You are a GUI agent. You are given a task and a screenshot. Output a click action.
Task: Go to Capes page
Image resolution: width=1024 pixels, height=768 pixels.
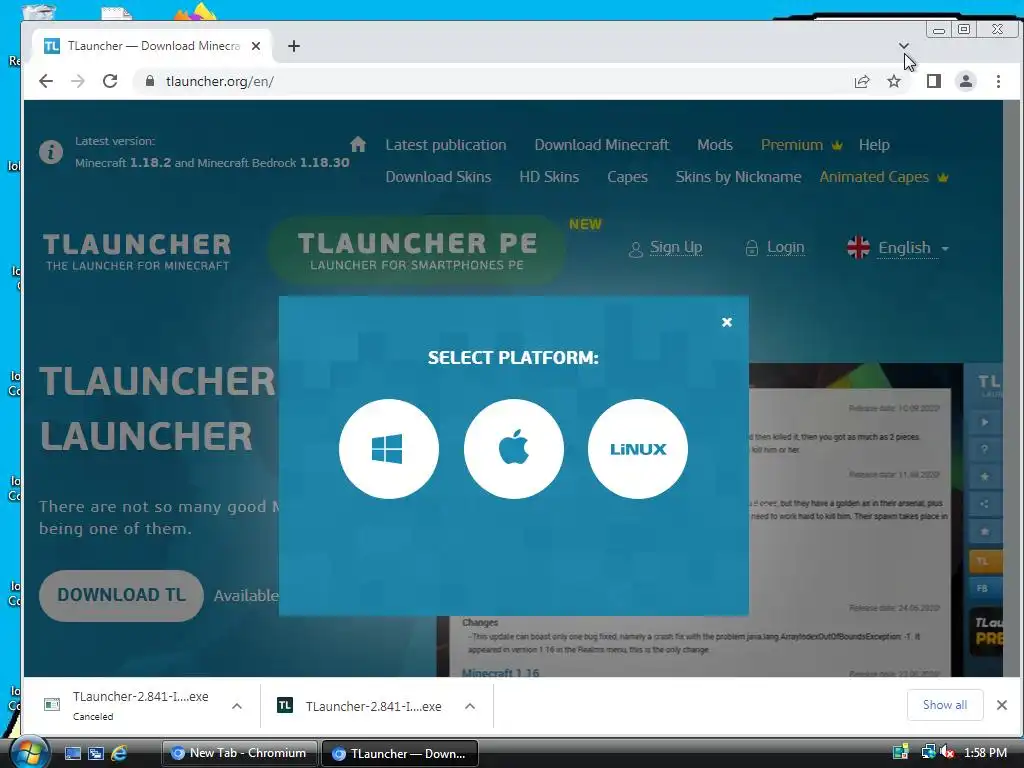(x=627, y=177)
